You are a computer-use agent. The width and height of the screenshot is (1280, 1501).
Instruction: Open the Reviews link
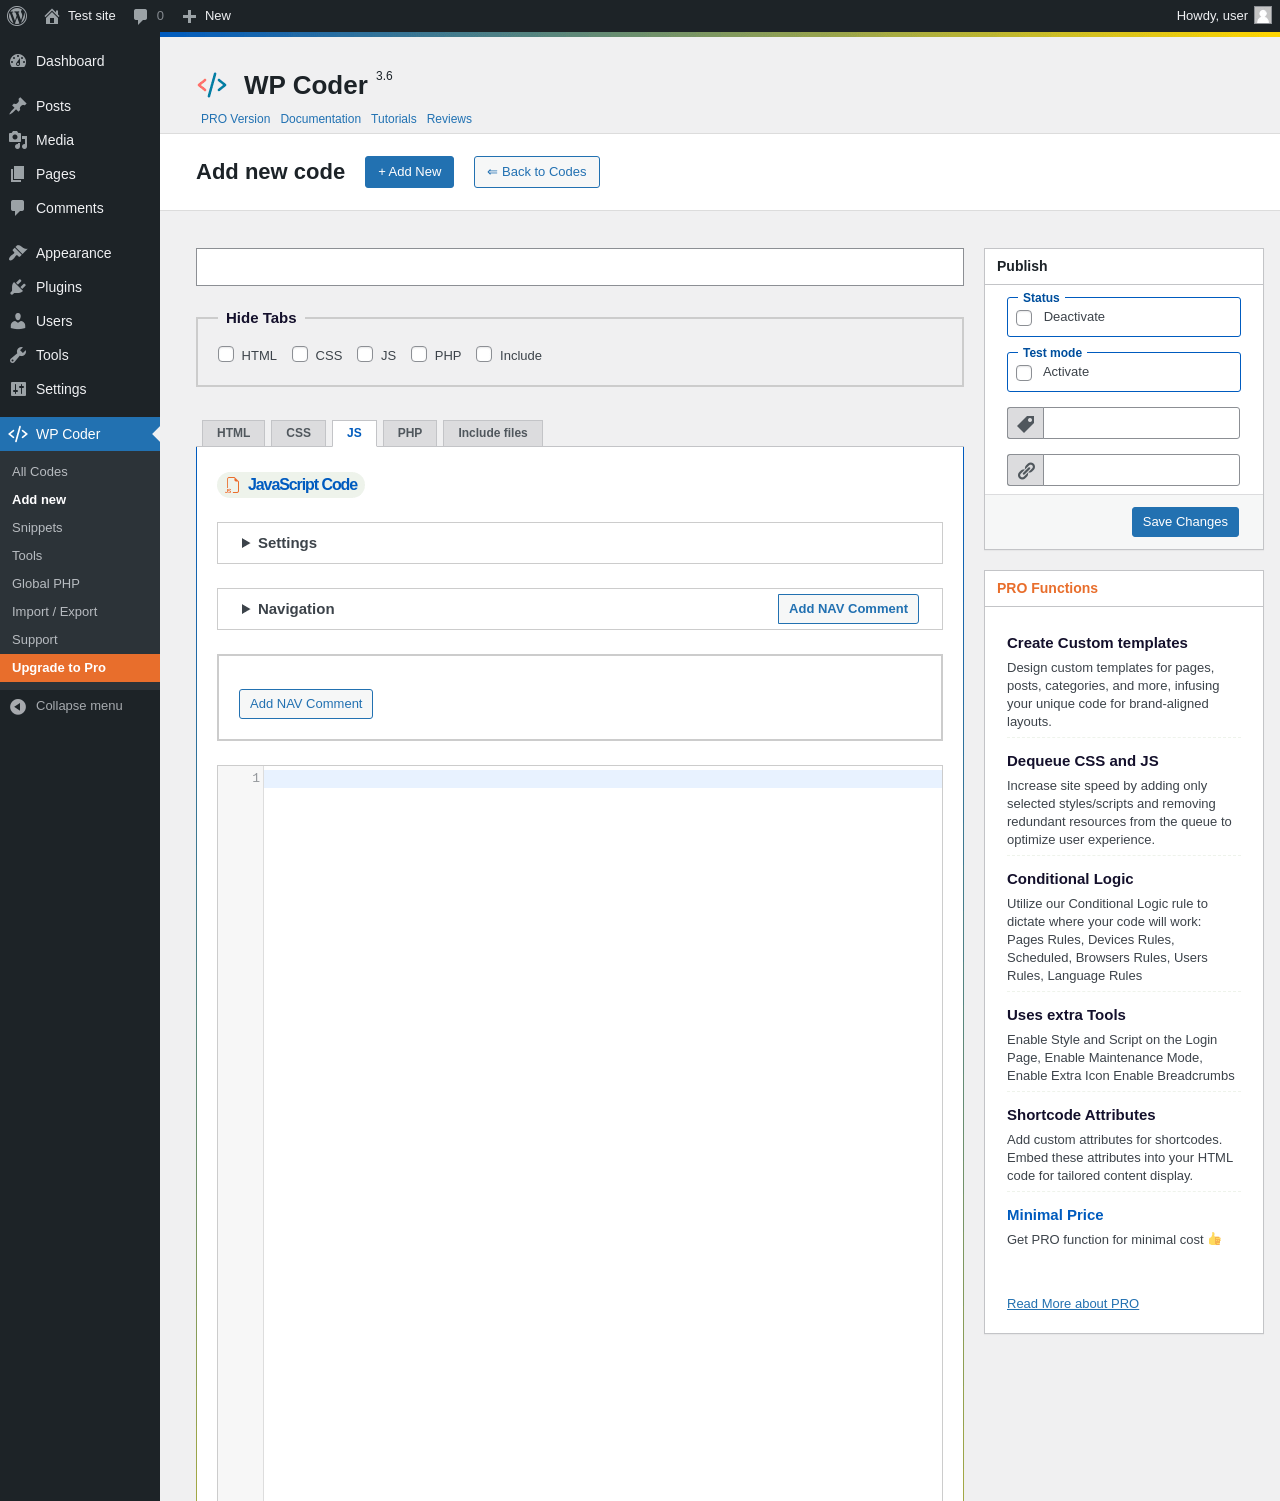tap(449, 119)
